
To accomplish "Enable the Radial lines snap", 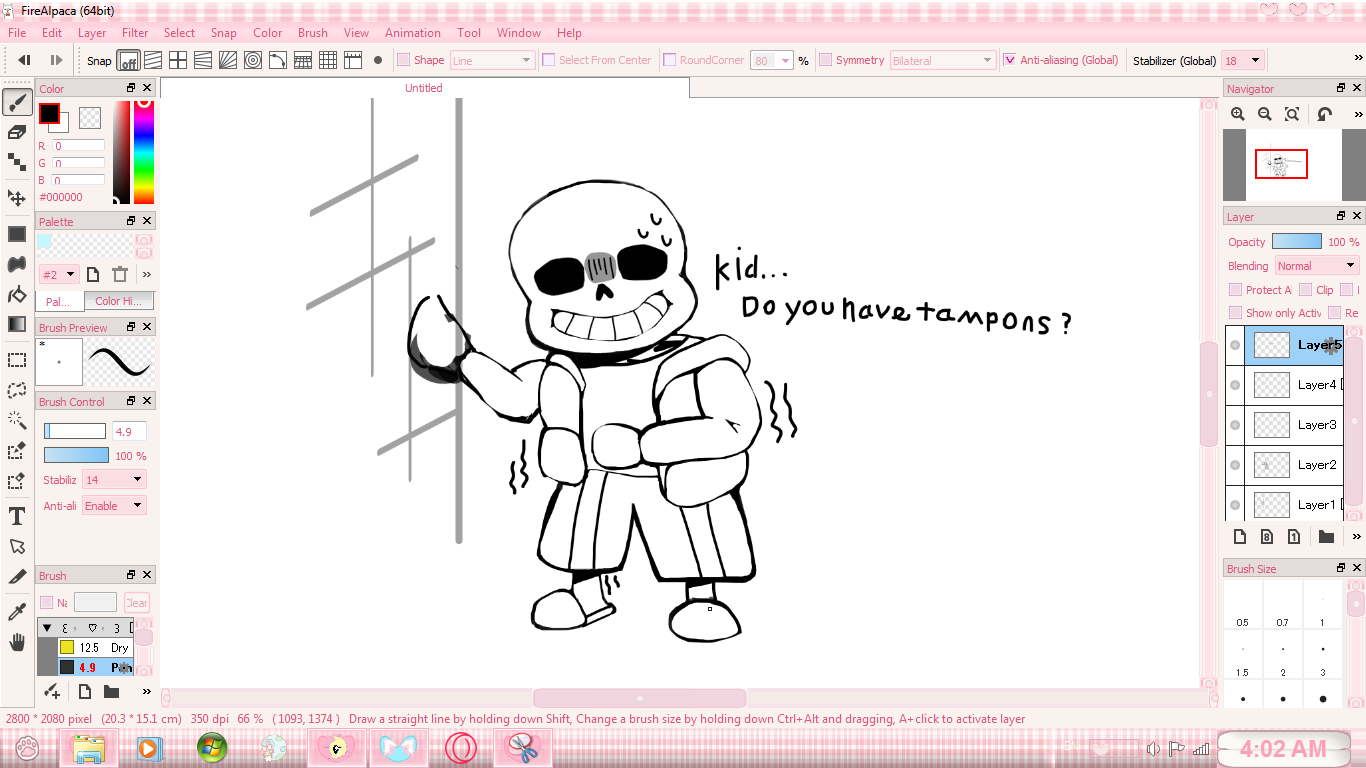I will click(228, 60).
